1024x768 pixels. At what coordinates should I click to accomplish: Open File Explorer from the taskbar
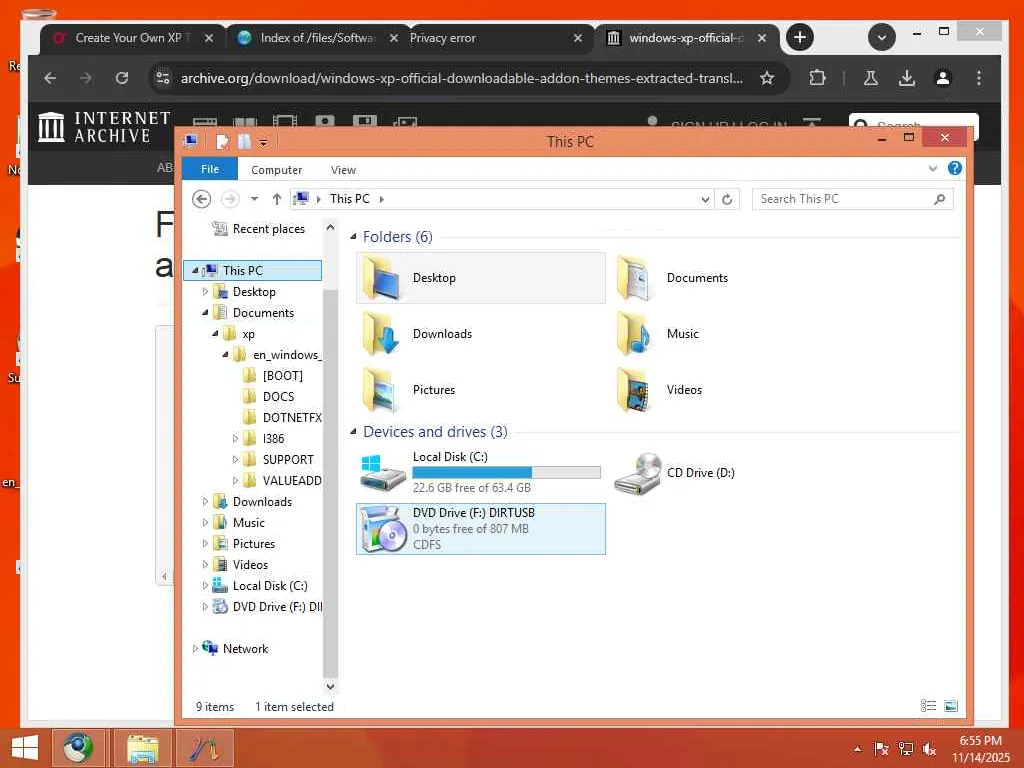[143, 748]
